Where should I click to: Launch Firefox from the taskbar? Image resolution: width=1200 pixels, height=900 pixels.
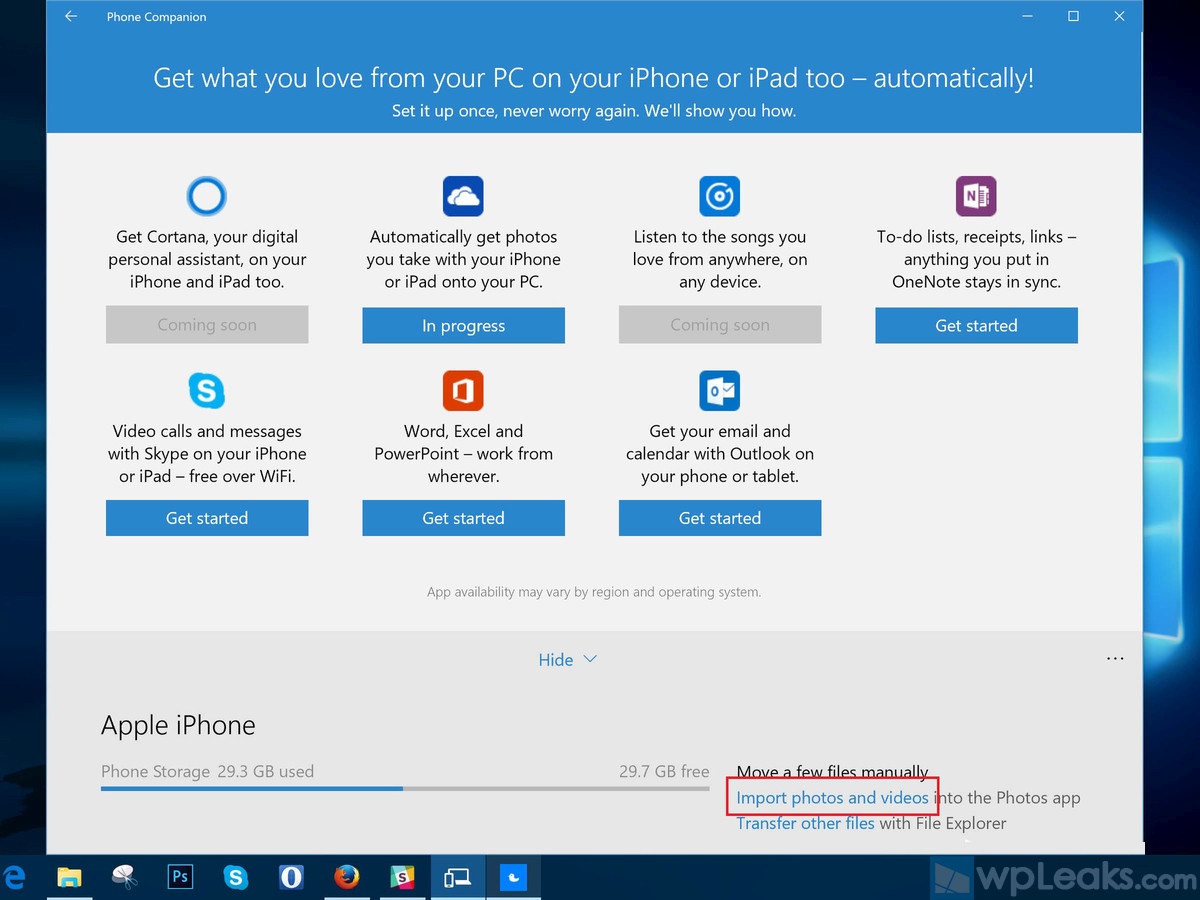pos(347,877)
